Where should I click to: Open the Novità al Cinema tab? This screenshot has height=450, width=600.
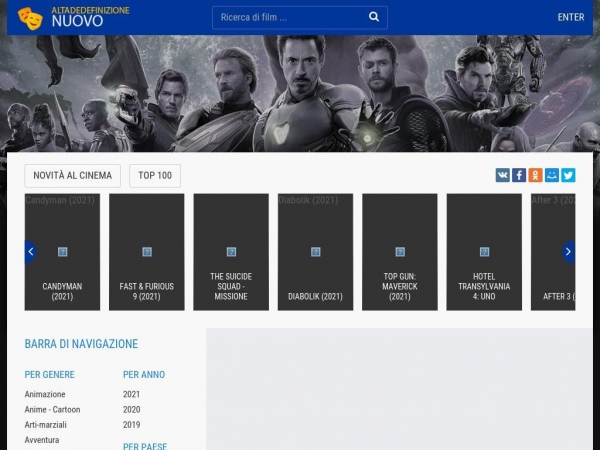(73, 176)
